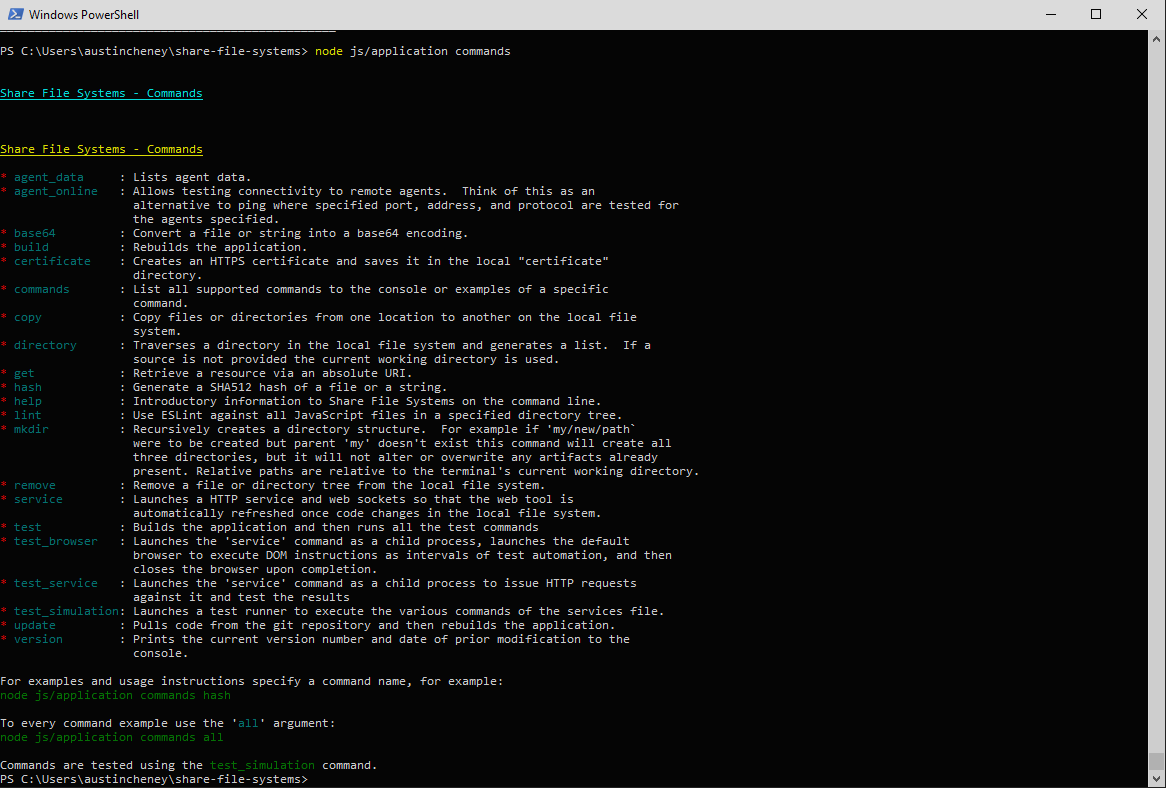Click the 'version' command name
Viewport: 1166px width, 788px height.
click(38, 639)
